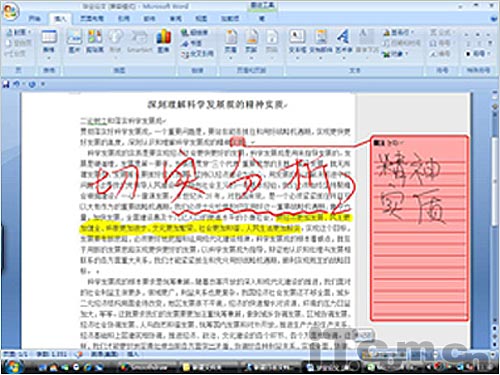The height and width of the screenshot is (375, 500).
Task: Expand the special symbols 符号 dropdown
Action: coord(478,53)
